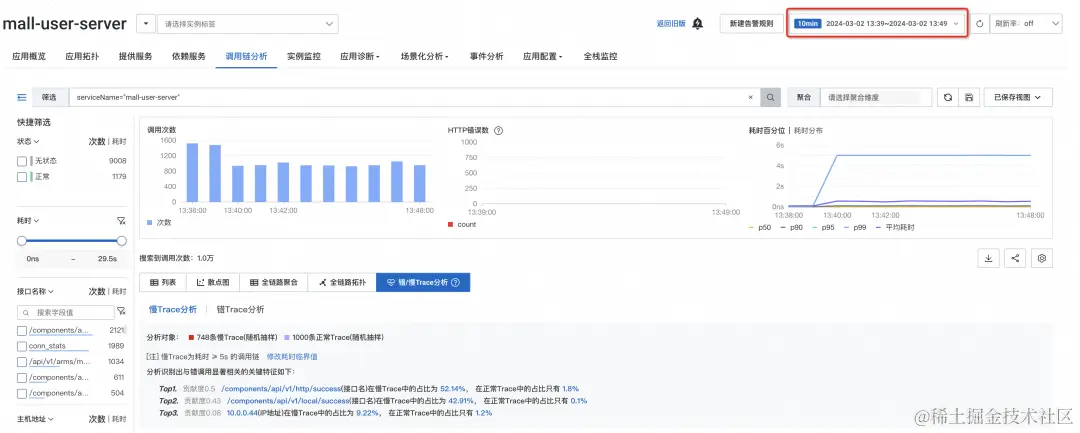Screen dimensions: 1080x433
Task: Open the 应用概览 tab
Action: point(29,56)
